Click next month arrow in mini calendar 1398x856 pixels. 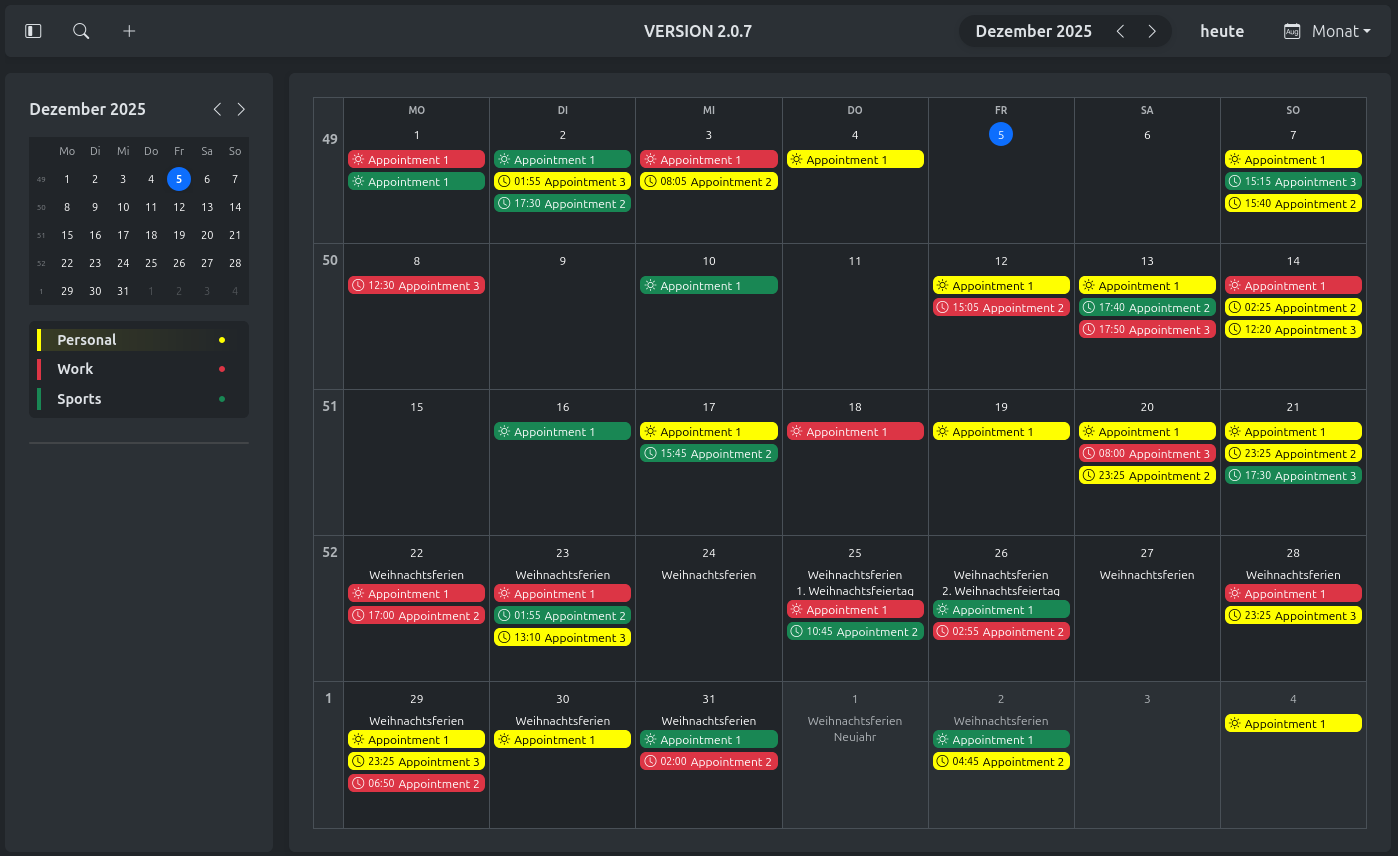tap(241, 109)
